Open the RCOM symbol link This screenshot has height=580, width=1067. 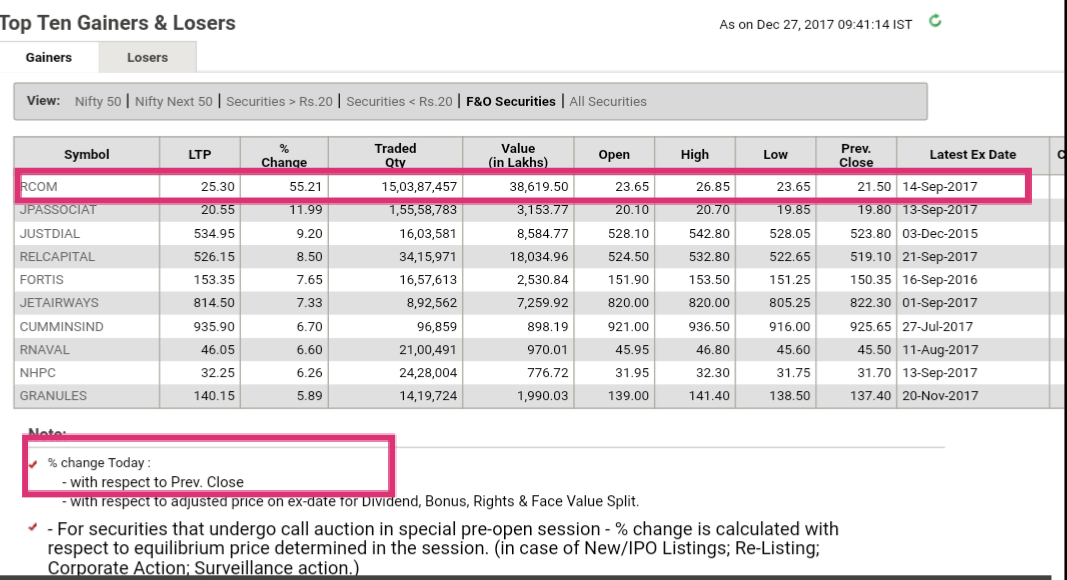(x=39, y=187)
